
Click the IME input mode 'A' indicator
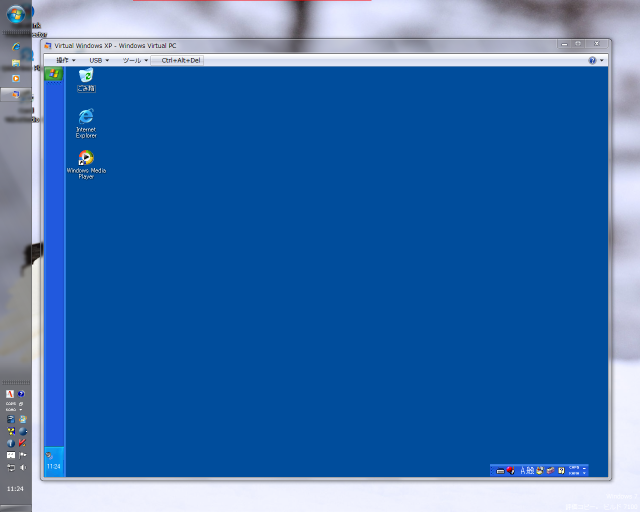coord(521,470)
